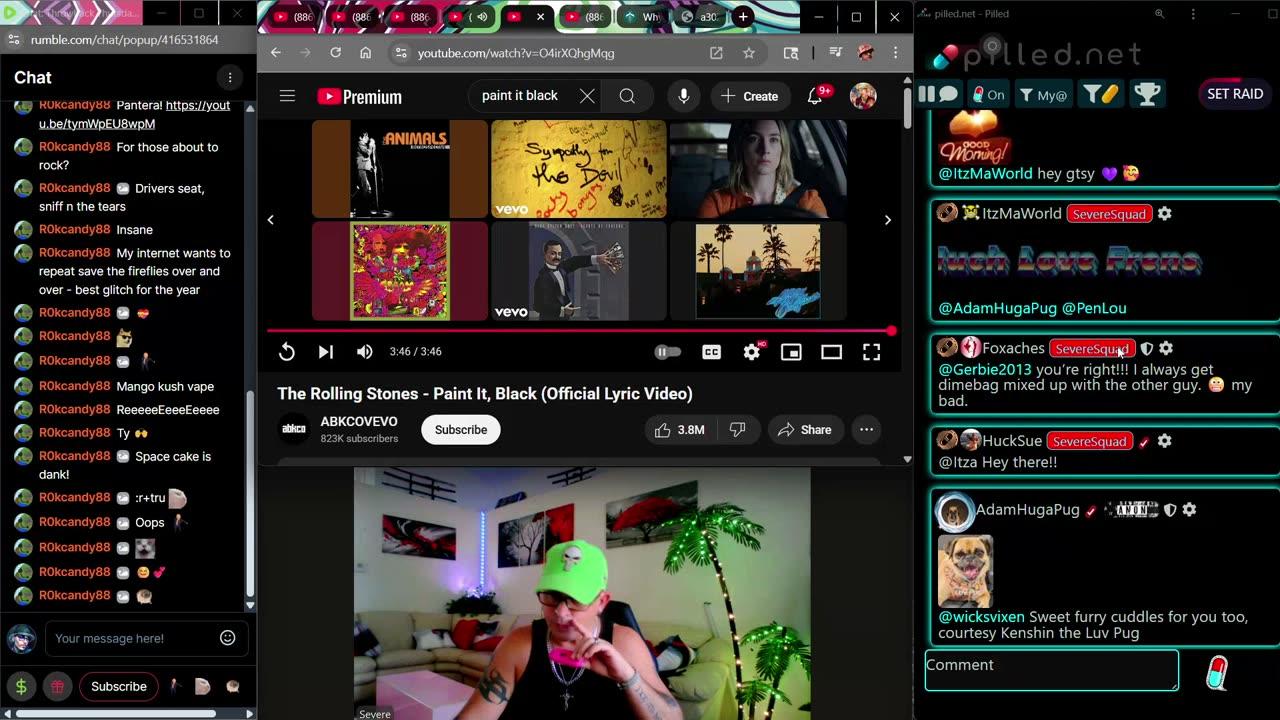This screenshot has height=720, width=1280.
Task: Click the Create button on YouTube
Action: tap(749, 96)
